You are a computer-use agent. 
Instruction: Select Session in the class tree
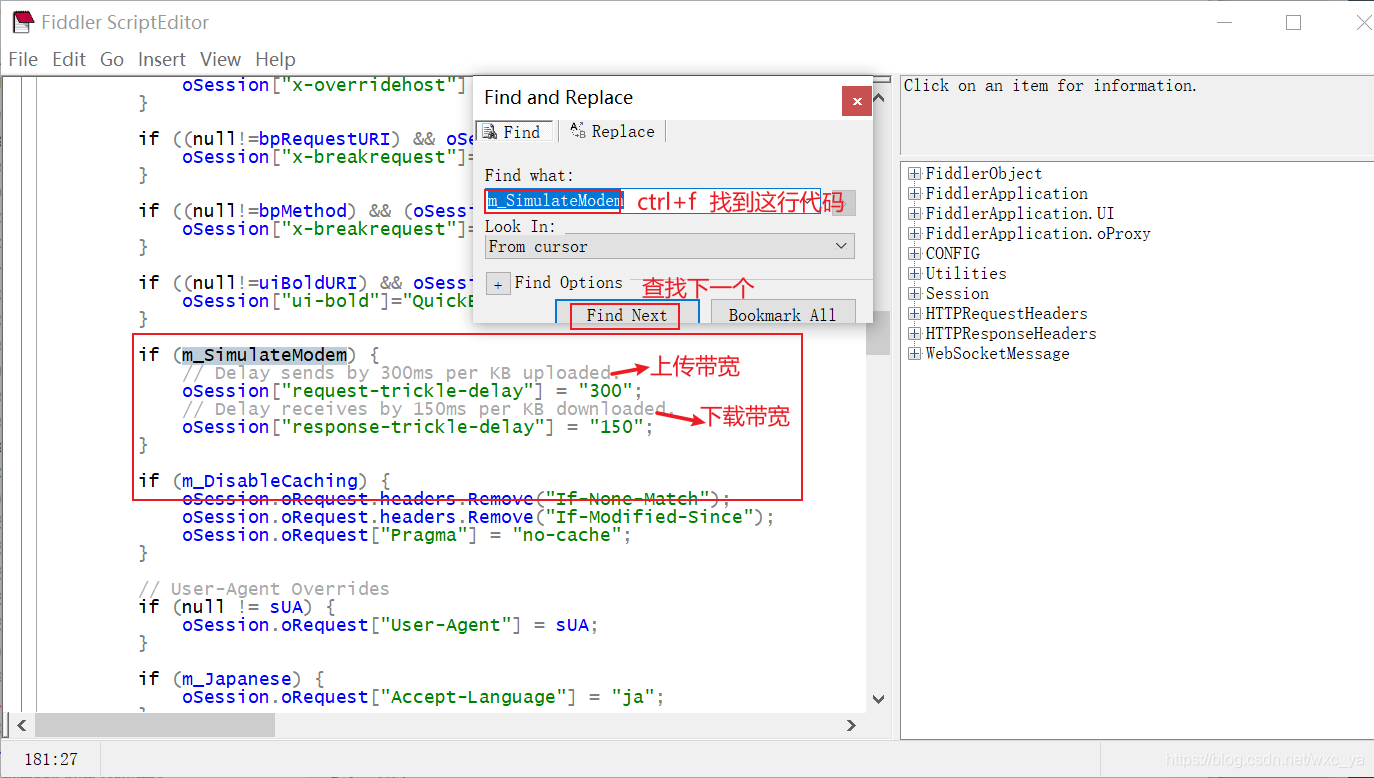coord(957,294)
